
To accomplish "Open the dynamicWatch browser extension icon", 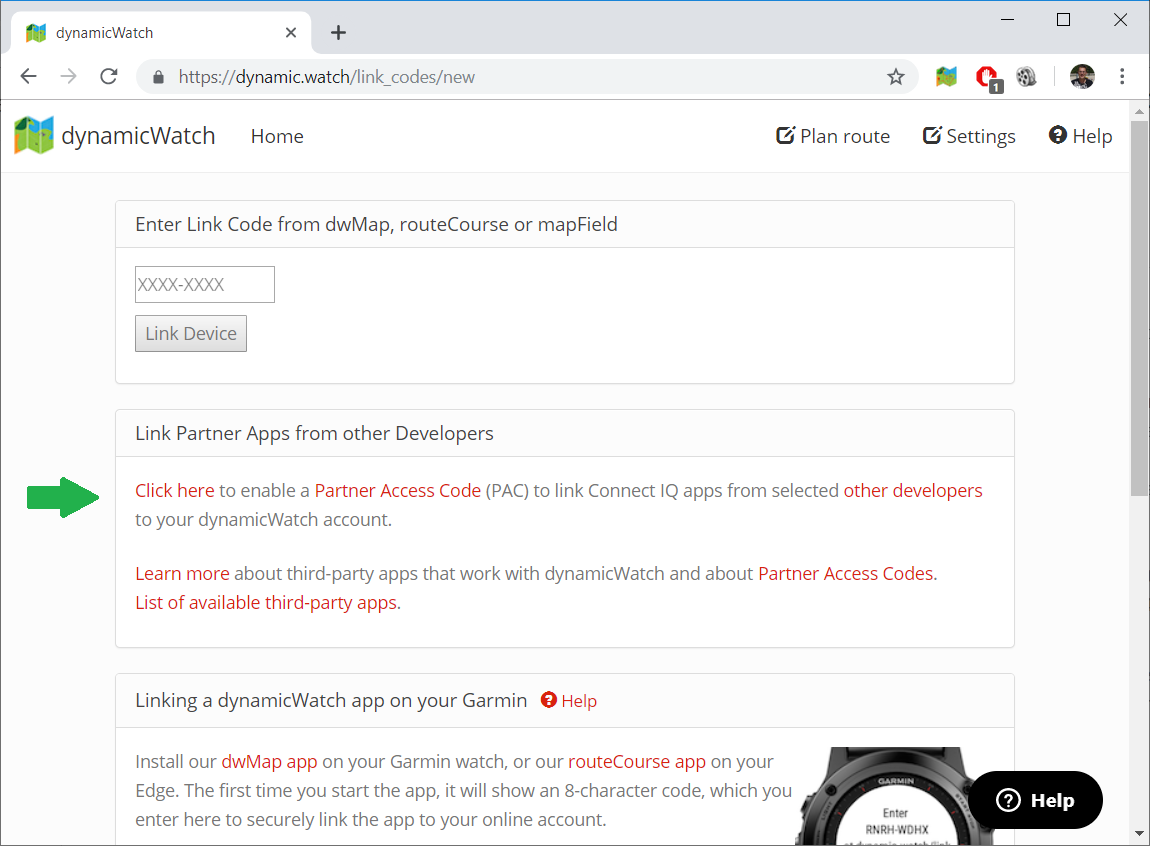I will click(946, 77).
